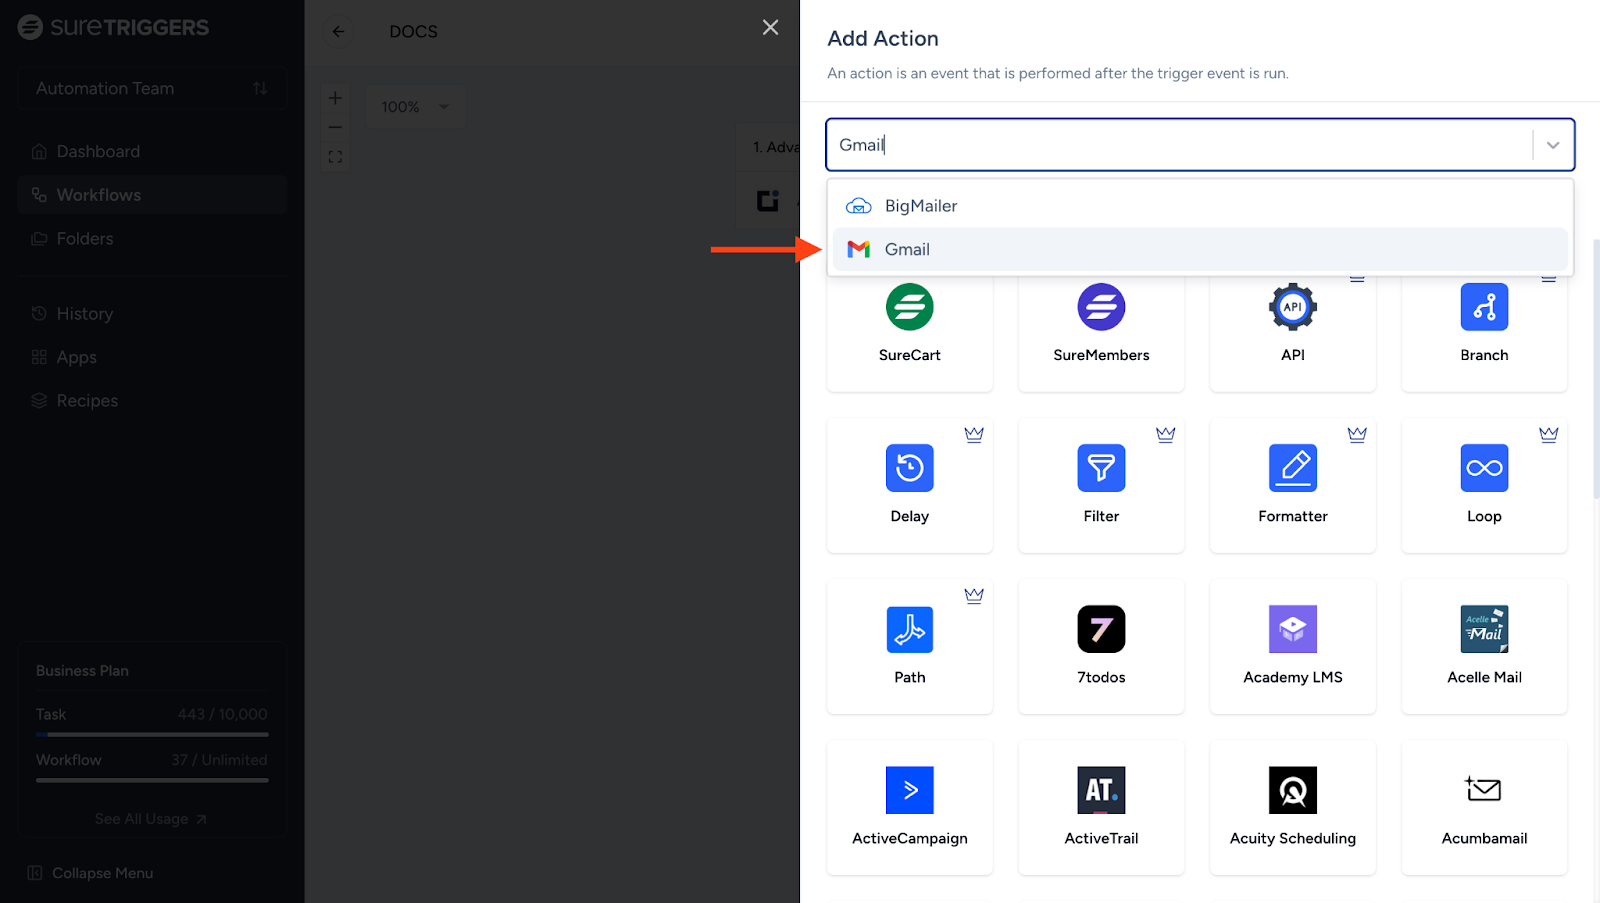Open the See All Usage link
The width and height of the screenshot is (1600, 903).
pyautogui.click(x=150, y=818)
